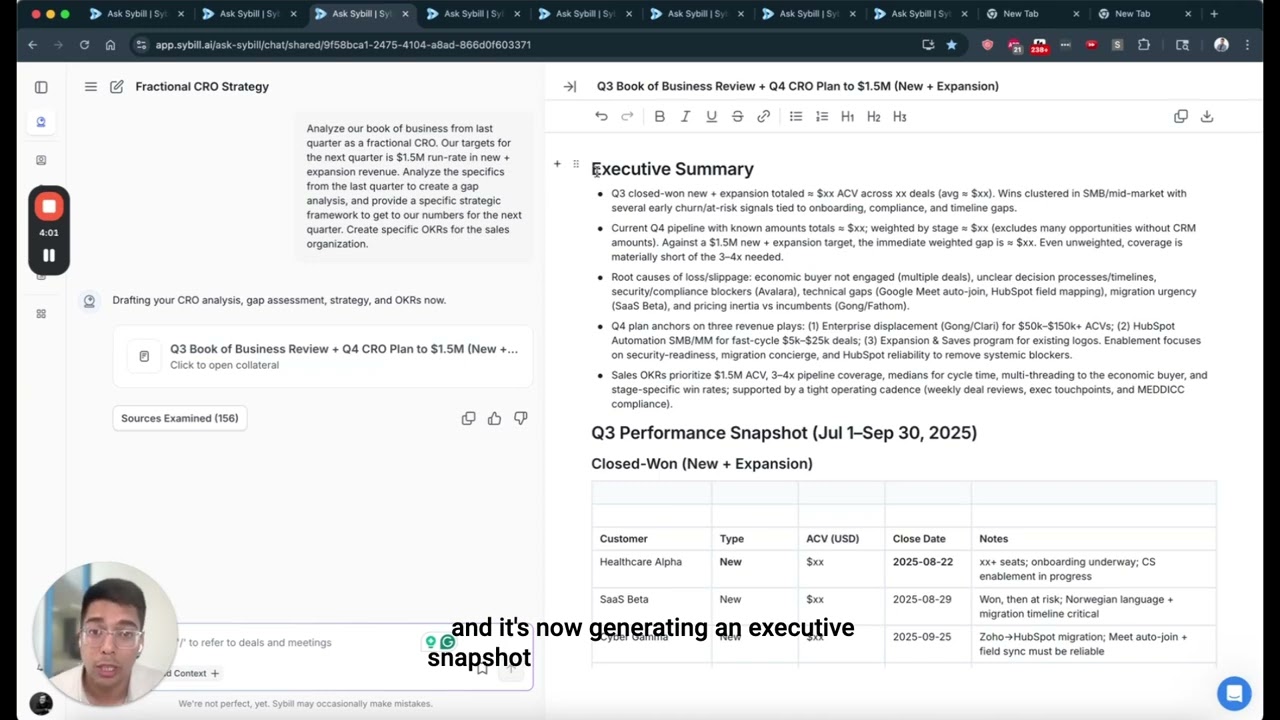
Task: Focus the address bar URL
Action: [343, 45]
